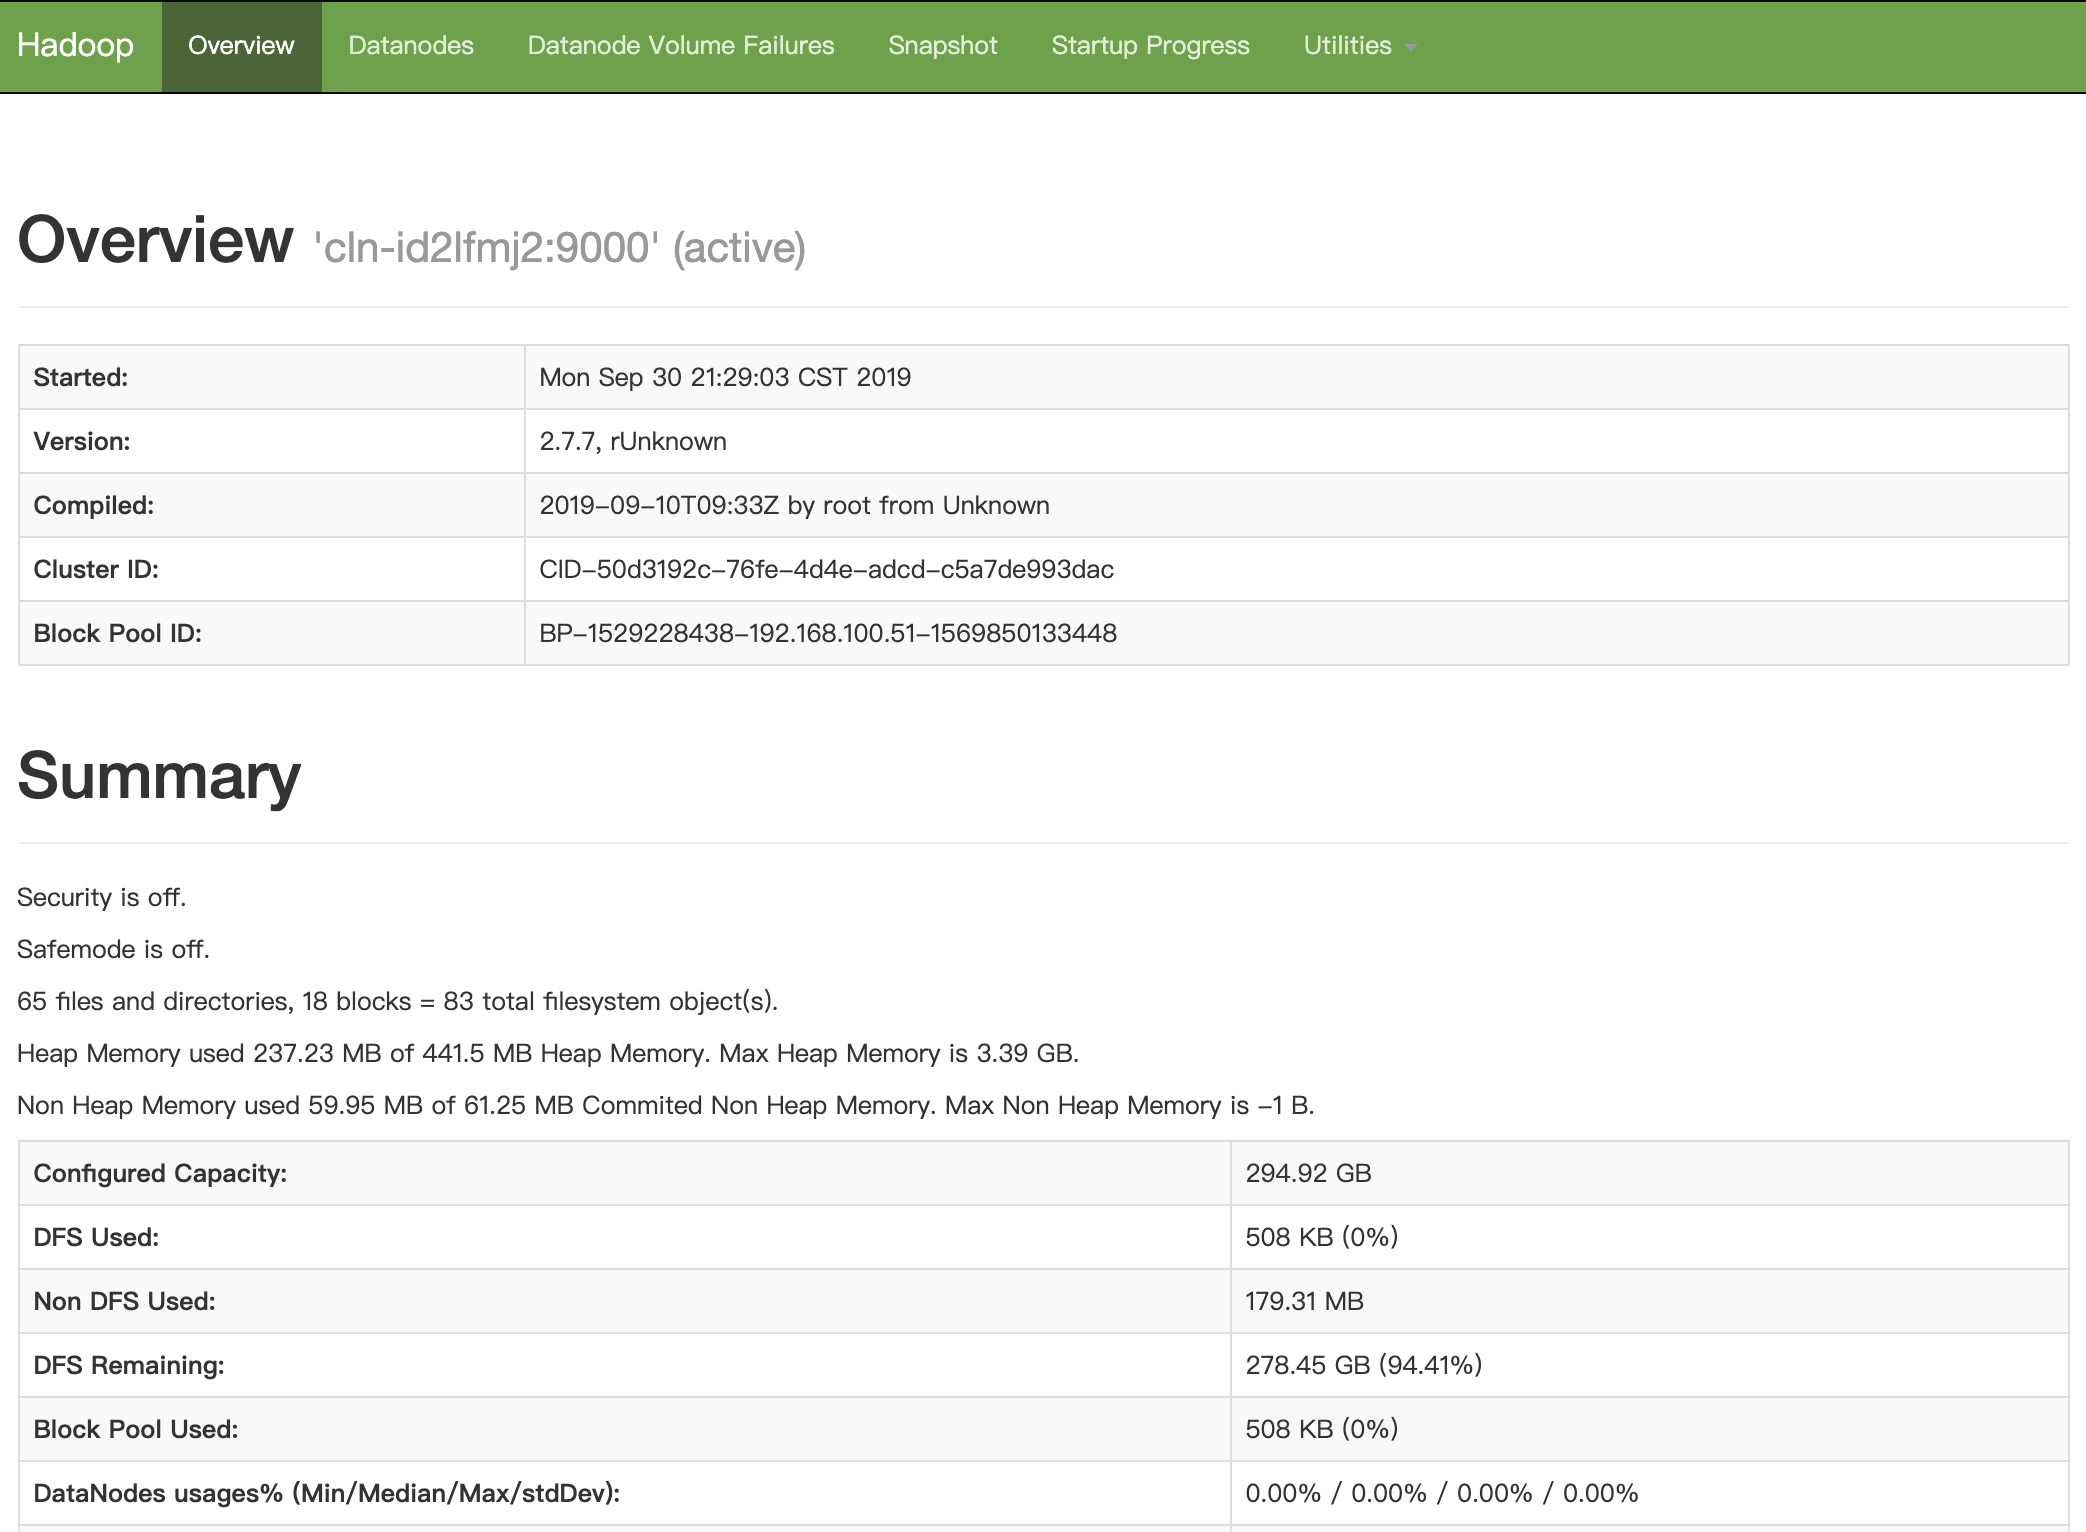The height and width of the screenshot is (1532, 2086).
Task: Click the DFS Used: row label
Action: 96,1237
